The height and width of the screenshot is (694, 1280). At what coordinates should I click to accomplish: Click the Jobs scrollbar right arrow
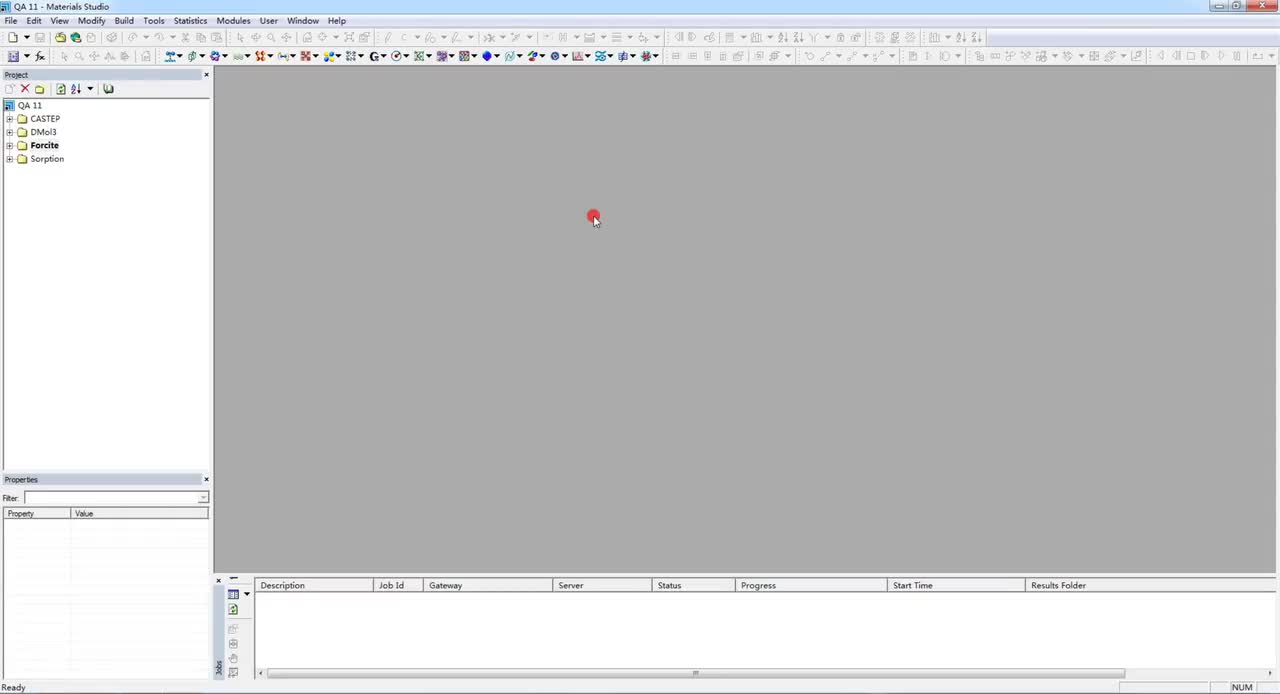coord(1270,673)
